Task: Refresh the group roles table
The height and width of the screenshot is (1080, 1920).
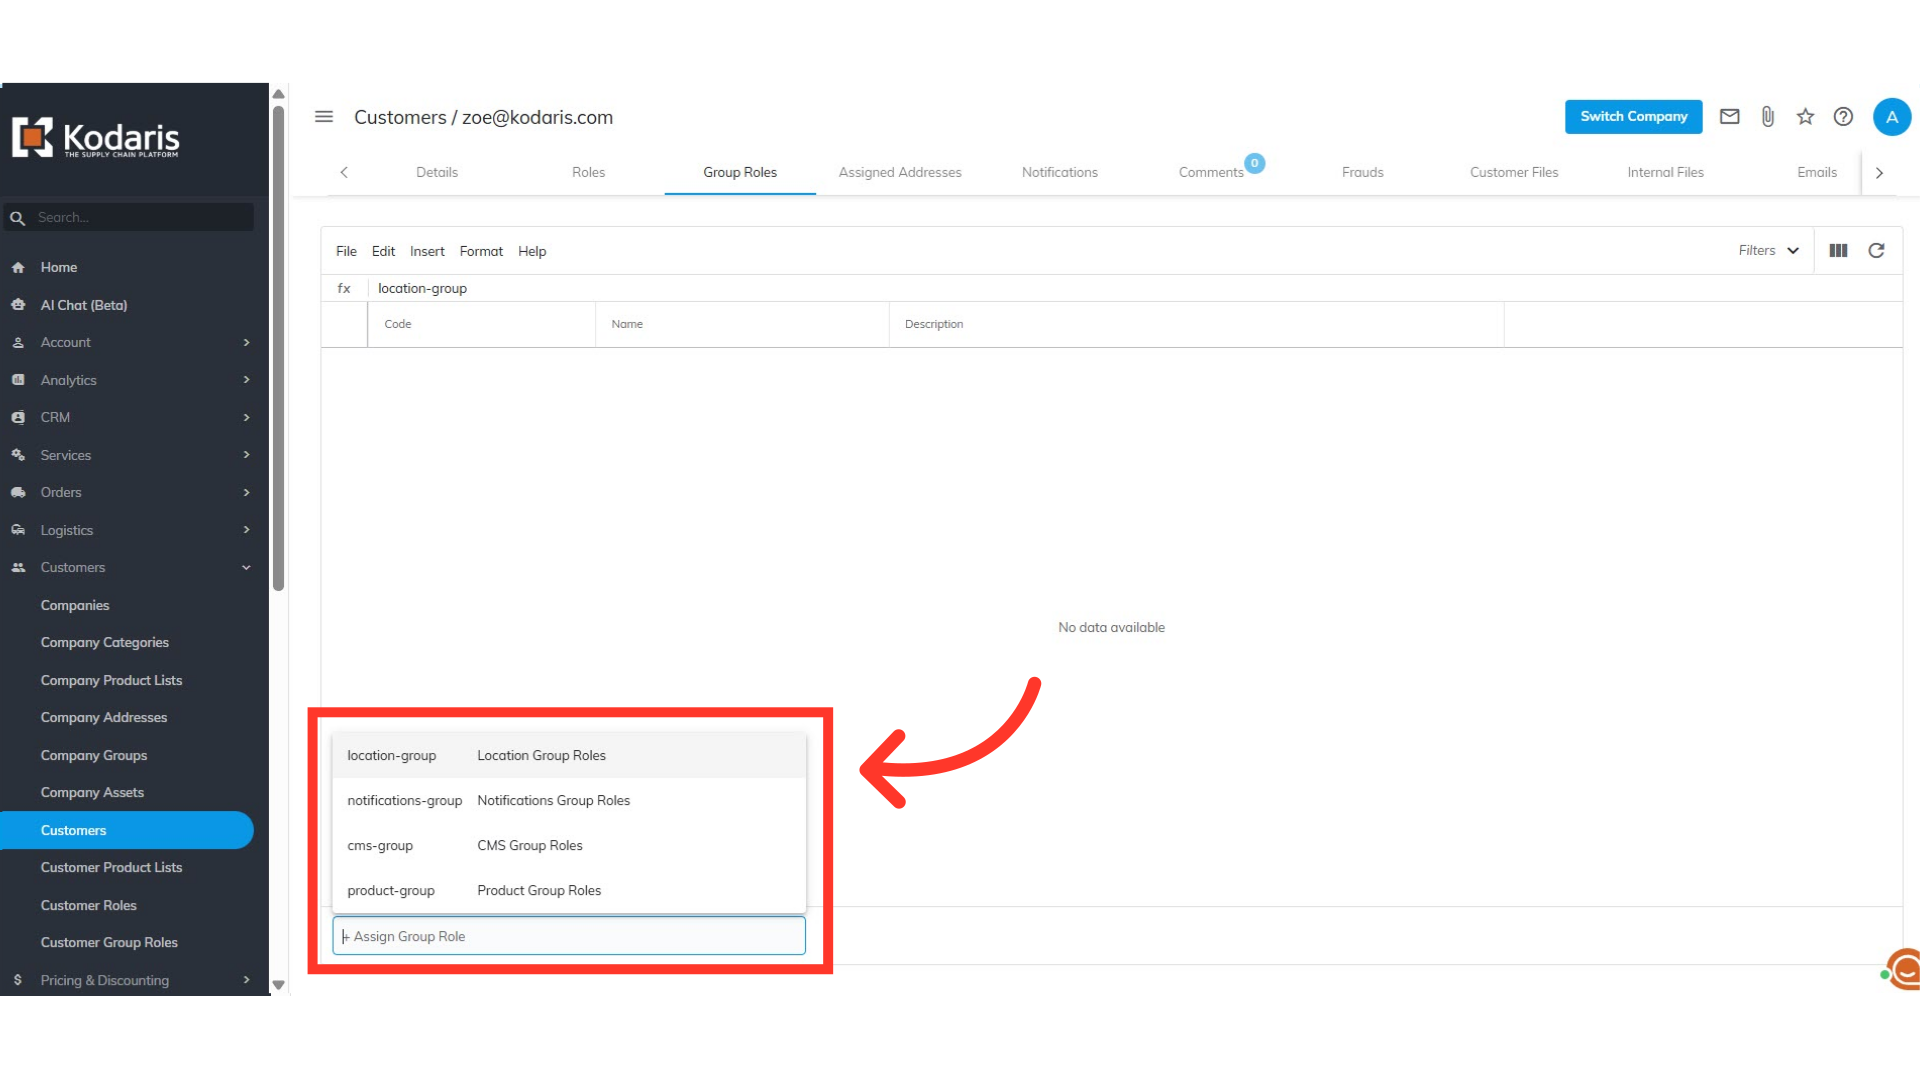Action: 1876,251
